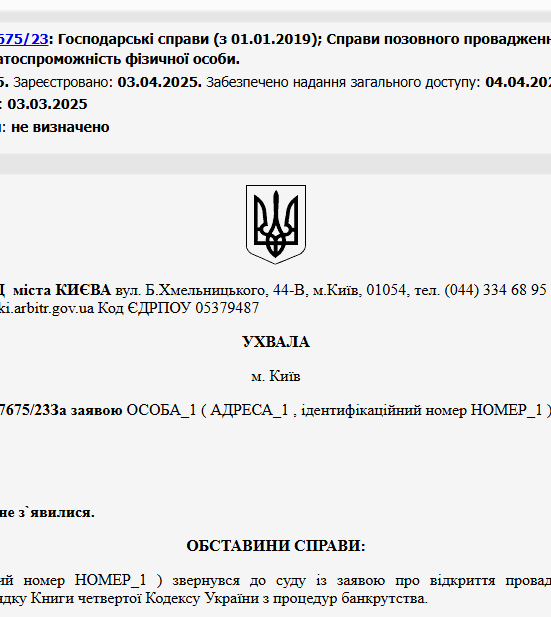The height and width of the screenshot is (617, 551).
Task: Select the heading text УХВАЛА
Action: tap(276, 342)
